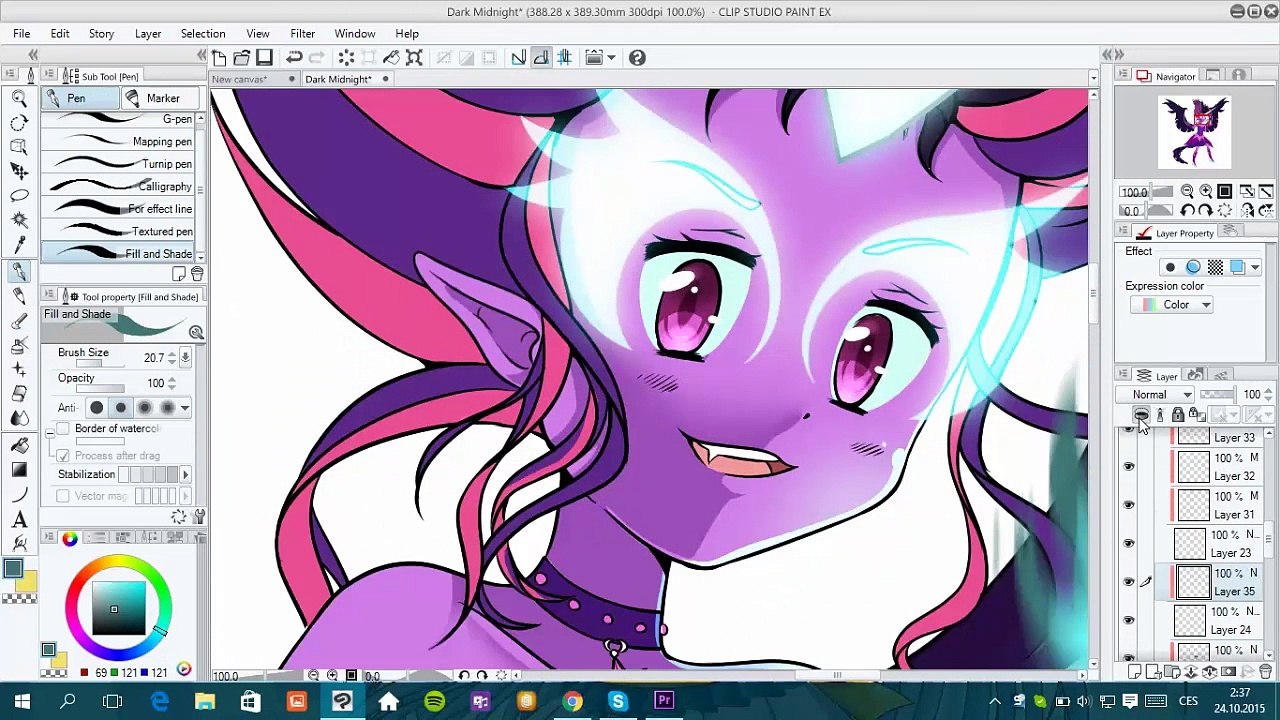Switch to the Marker sub tool group

pyautogui.click(x=161, y=98)
